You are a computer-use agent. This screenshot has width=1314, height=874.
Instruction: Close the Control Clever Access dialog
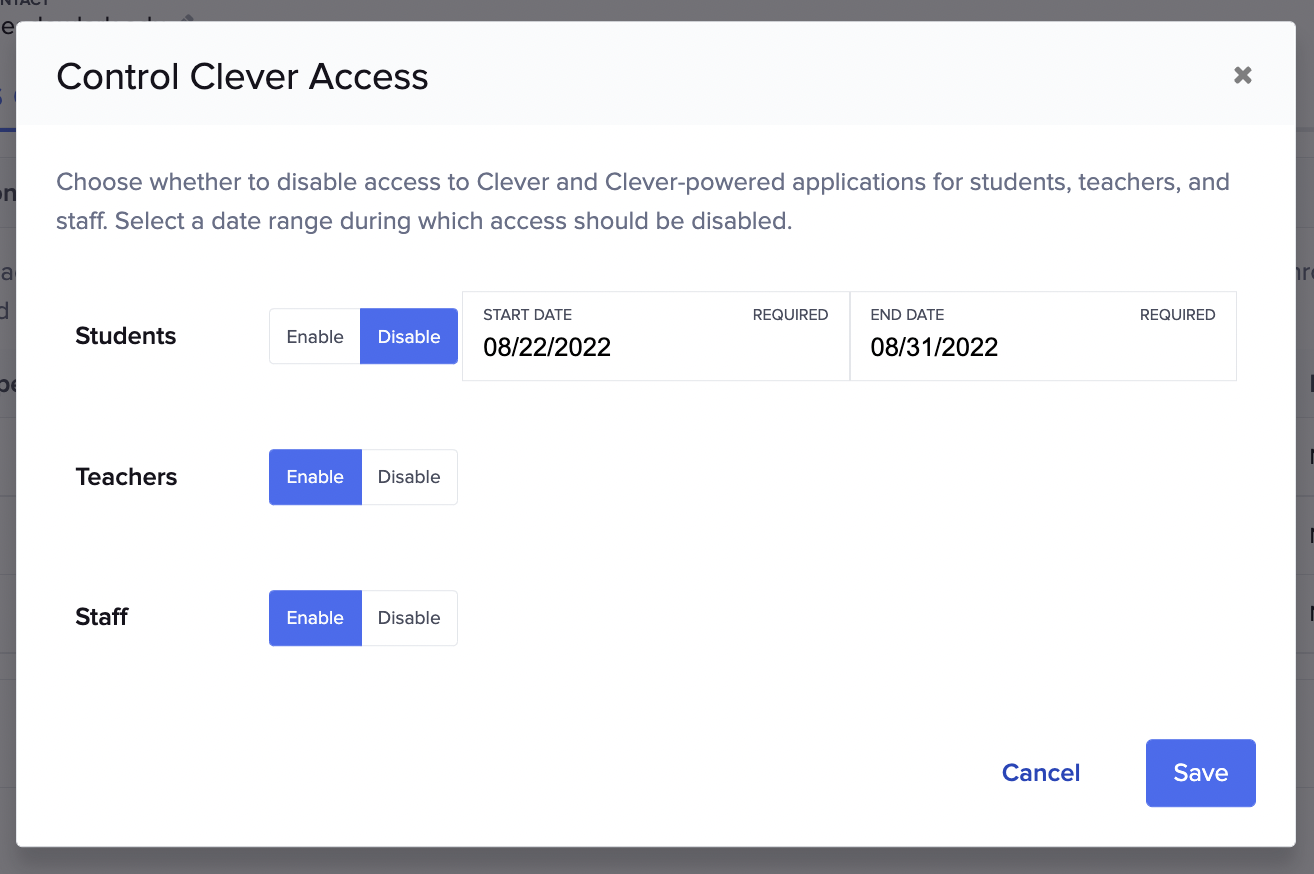pyautogui.click(x=1242, y=75)
